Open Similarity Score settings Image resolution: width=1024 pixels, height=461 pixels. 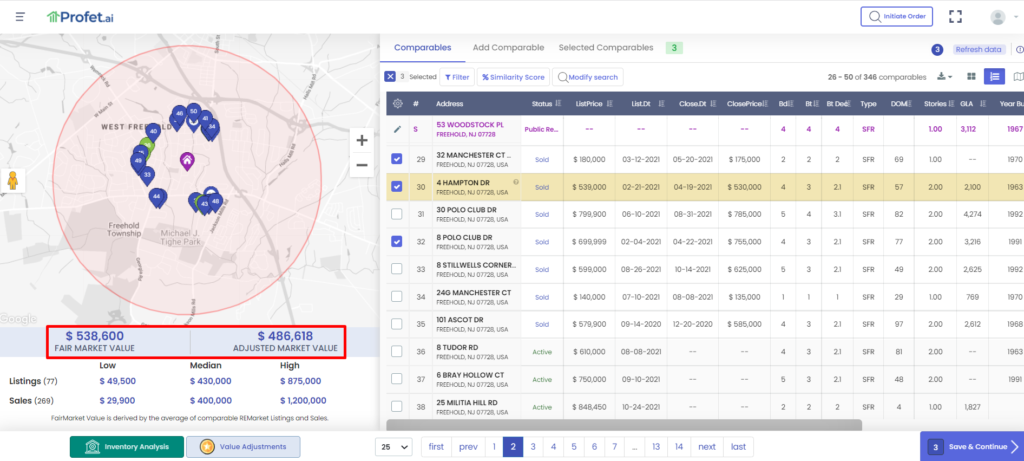click(513, 77)
